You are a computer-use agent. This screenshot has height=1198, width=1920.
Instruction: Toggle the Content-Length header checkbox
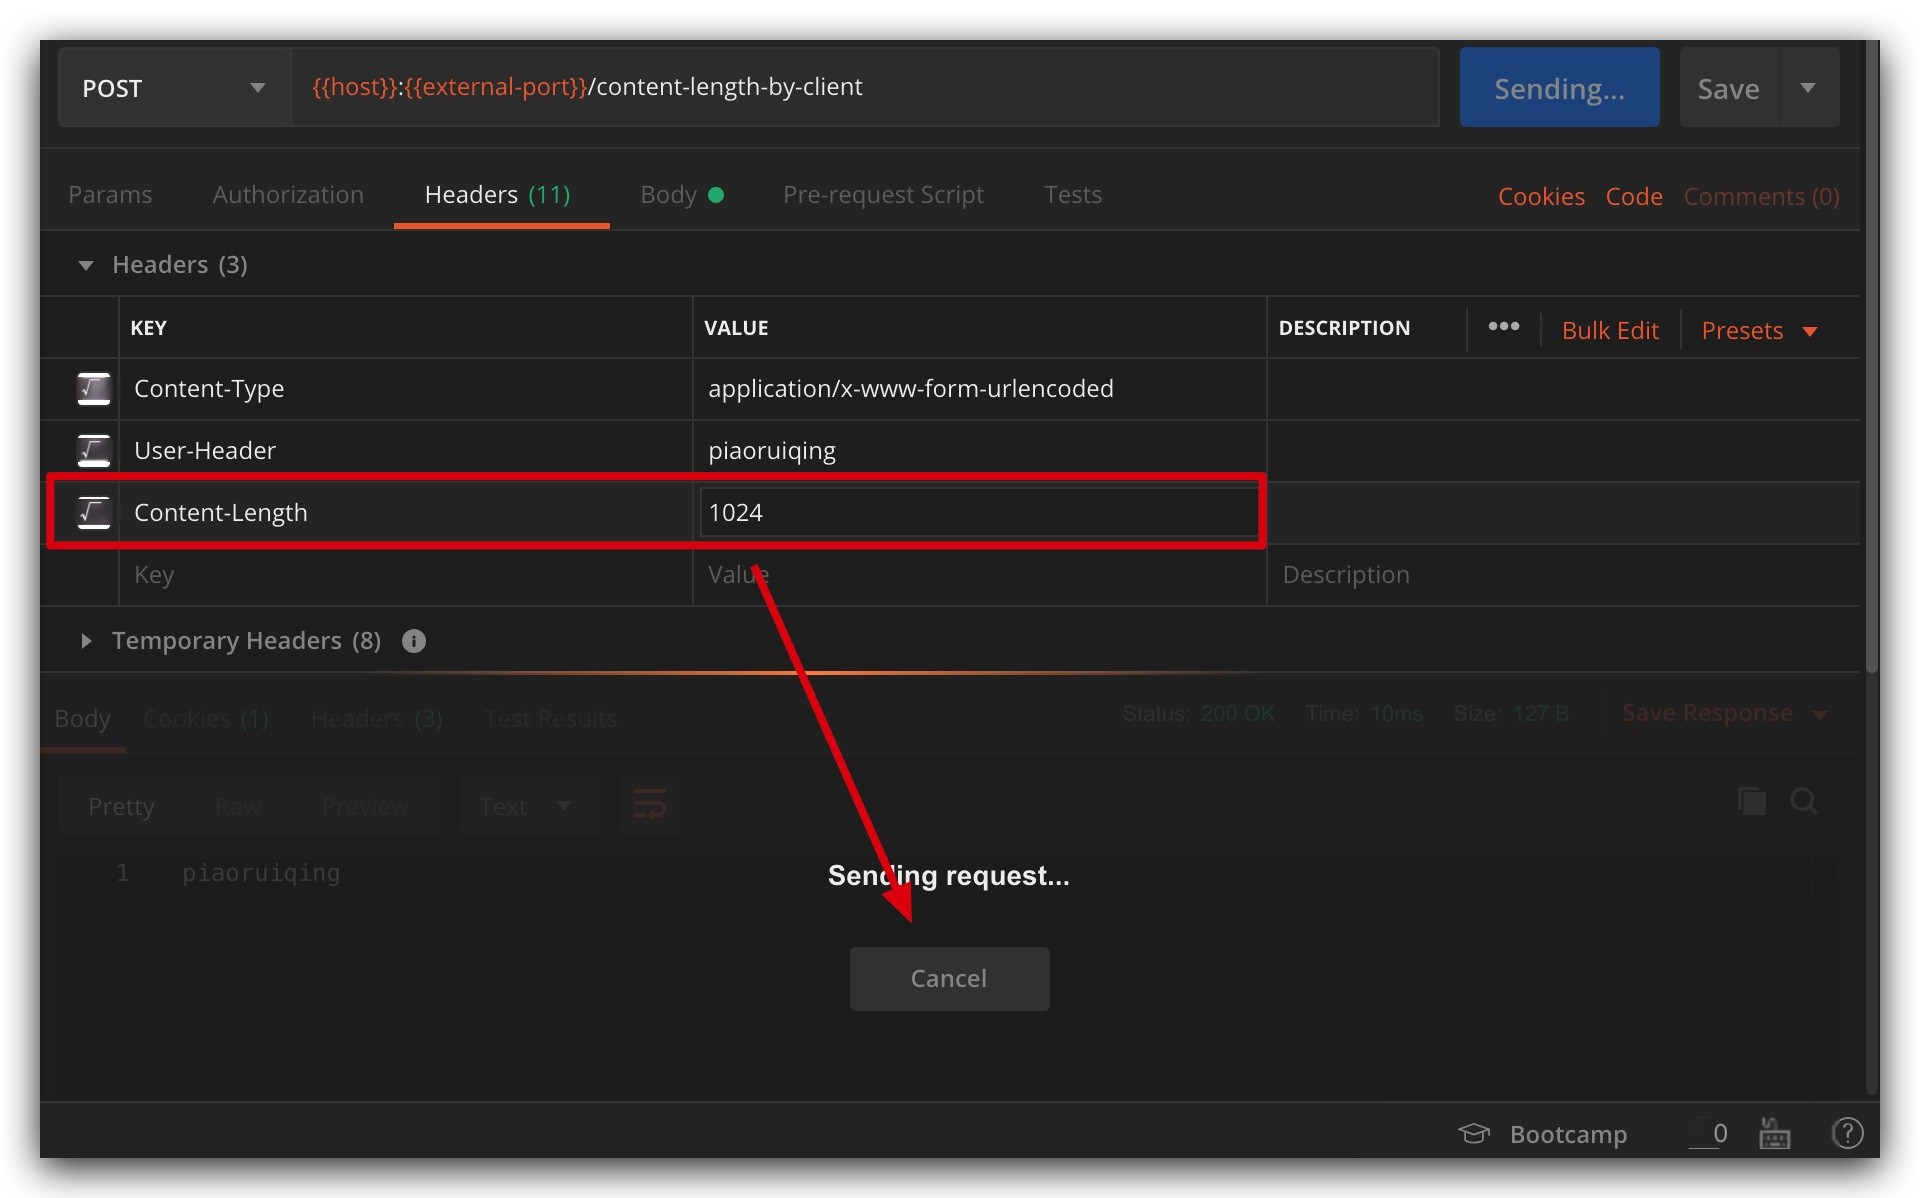(x=94, y=512)
